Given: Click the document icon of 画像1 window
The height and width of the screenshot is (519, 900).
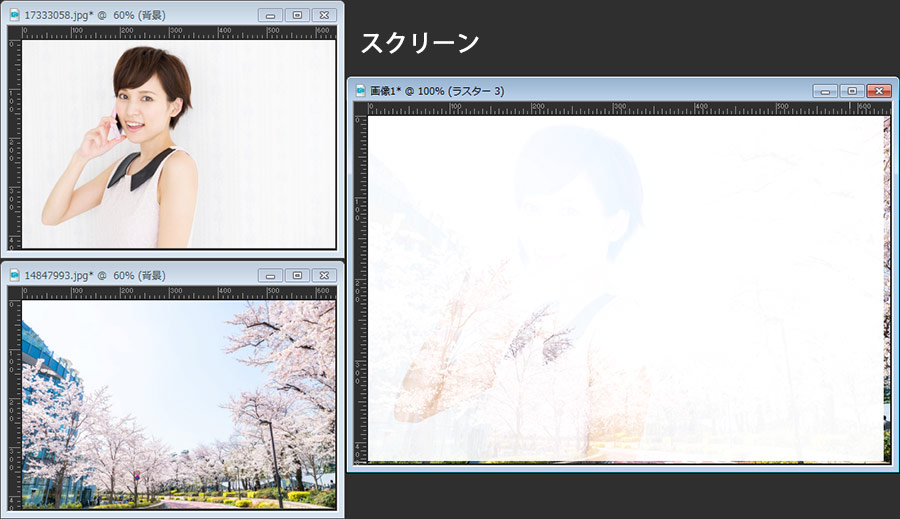Looking at the screenshot, I should click(x=361, y=91).
